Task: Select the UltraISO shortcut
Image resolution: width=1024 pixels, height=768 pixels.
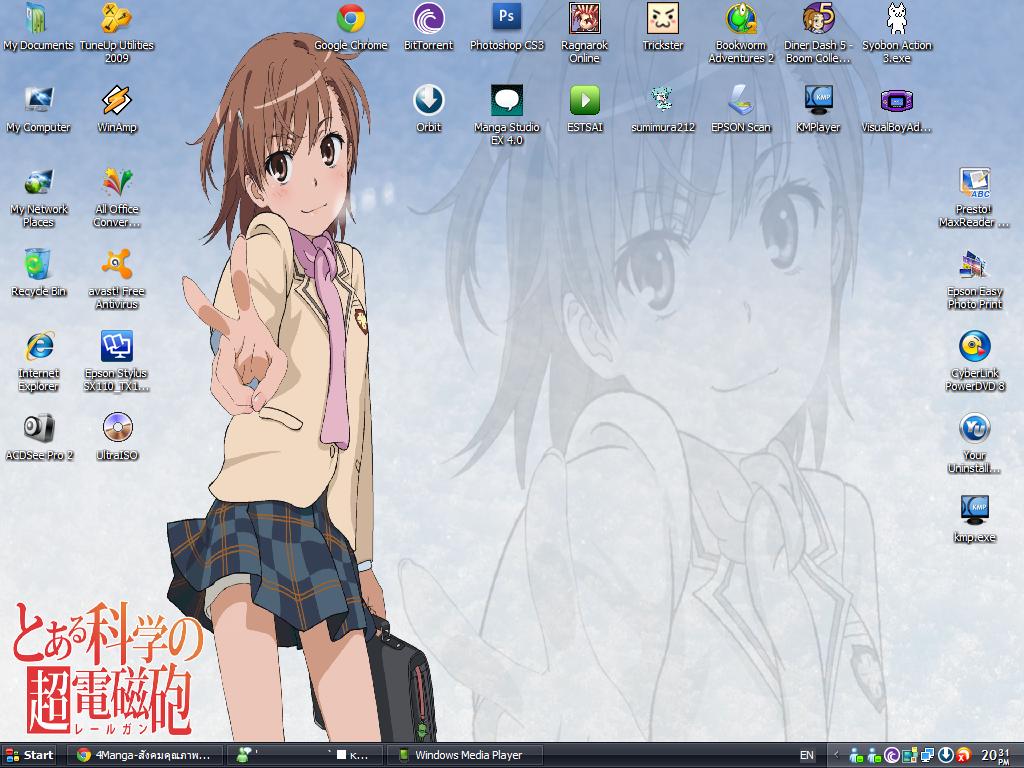Action: [x=117, y=438]
